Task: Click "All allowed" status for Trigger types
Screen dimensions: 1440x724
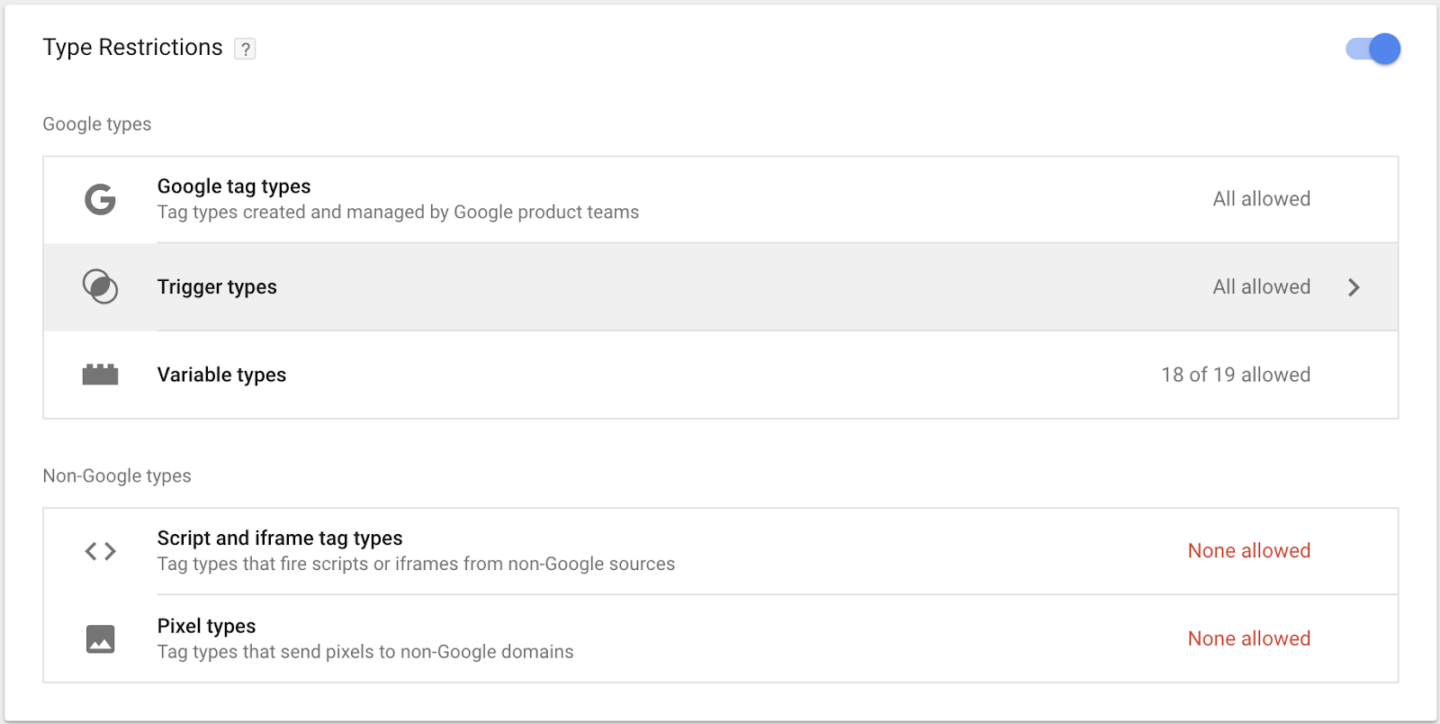Action: click(x=1261, y=287)
